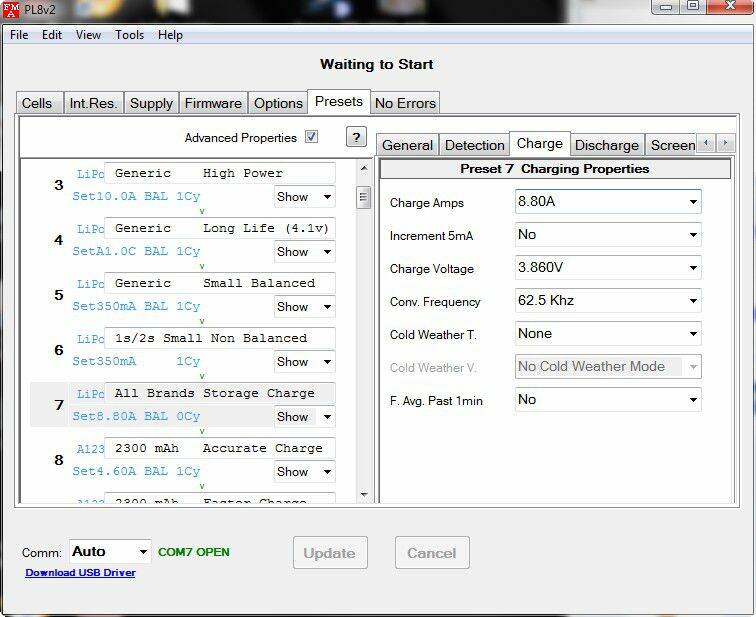The height and width of the screenshot is (617, 756).
Task: Open the Show dropdown for preset 5
Action: click(304, 307)
